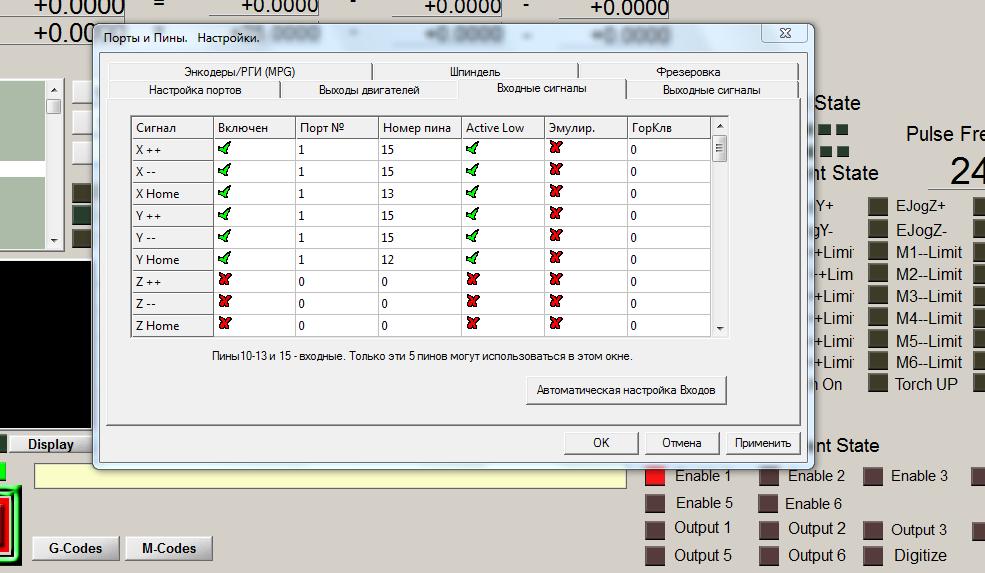Screen dimensions: 985x573
Task: Toggle Active Low for Z ++ row
Action: 473,279
